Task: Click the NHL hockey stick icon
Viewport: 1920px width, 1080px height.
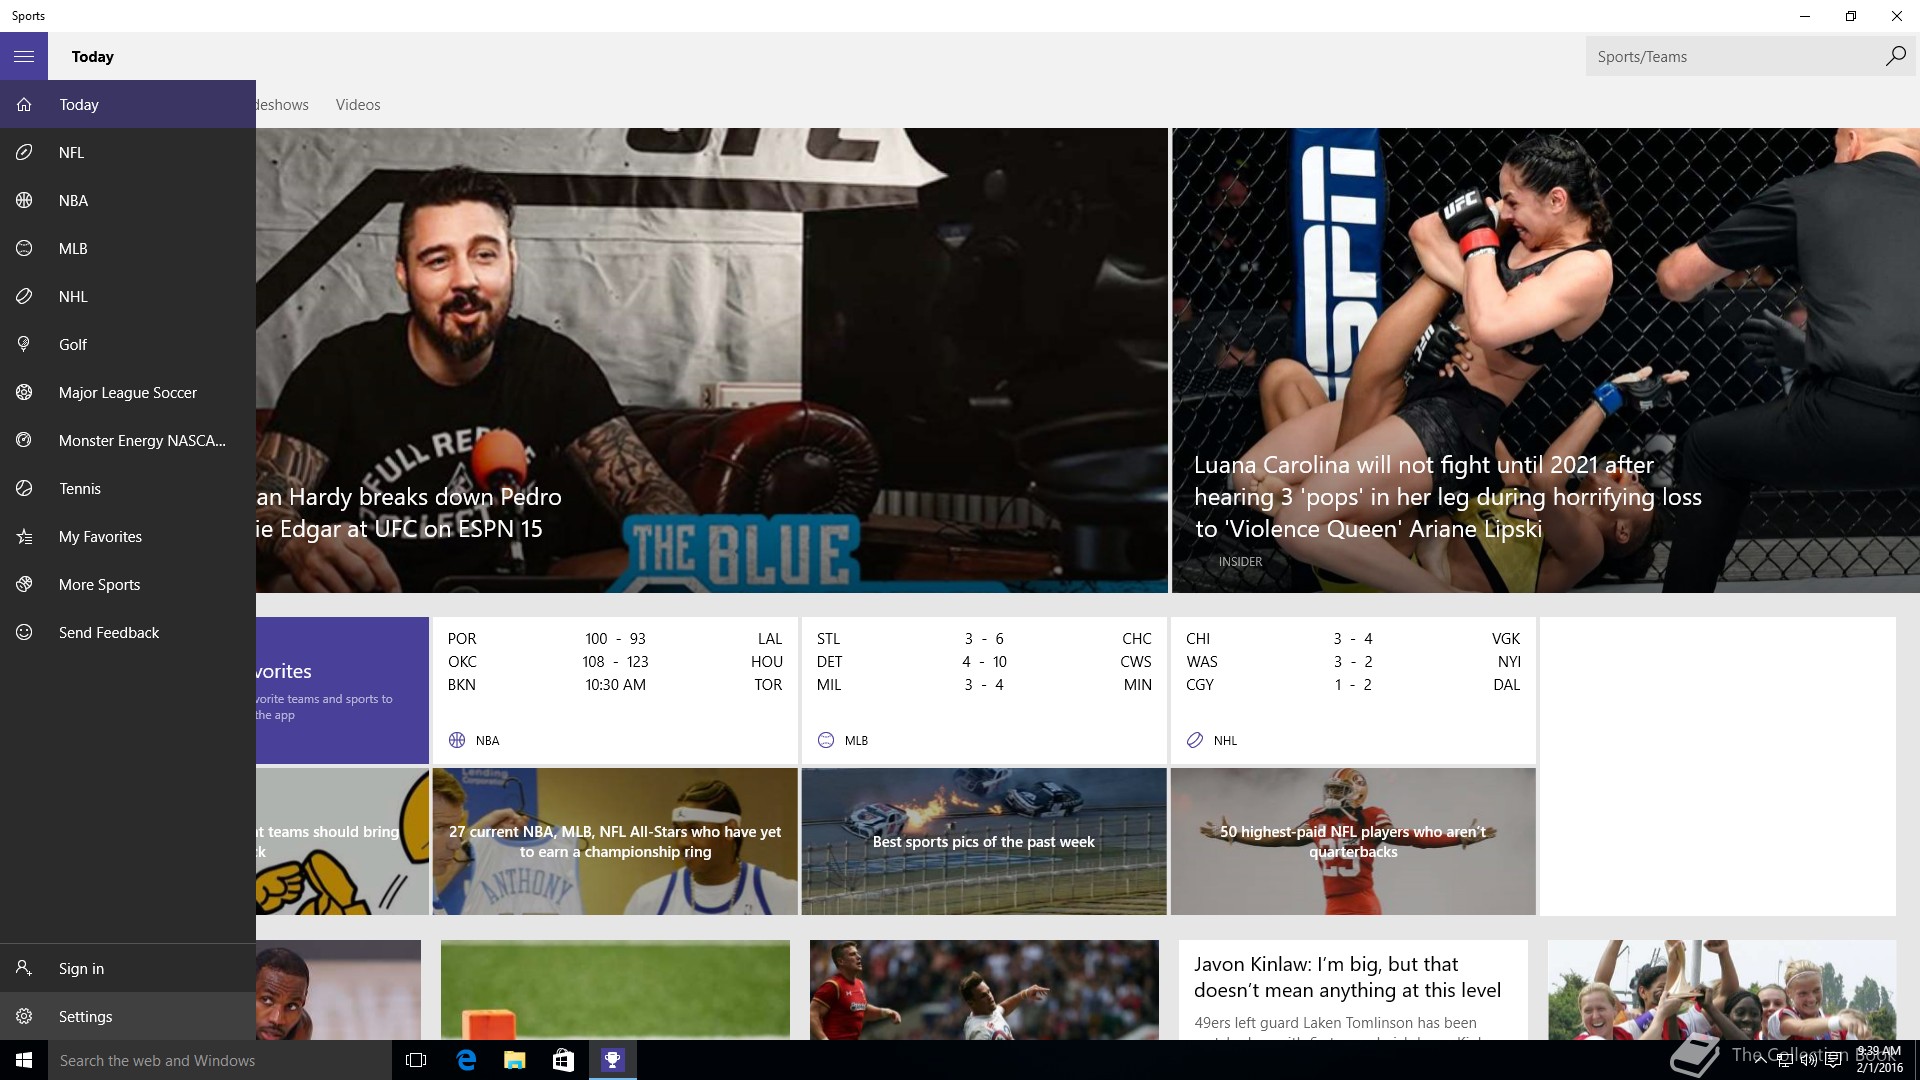Action: pos(24,296)
